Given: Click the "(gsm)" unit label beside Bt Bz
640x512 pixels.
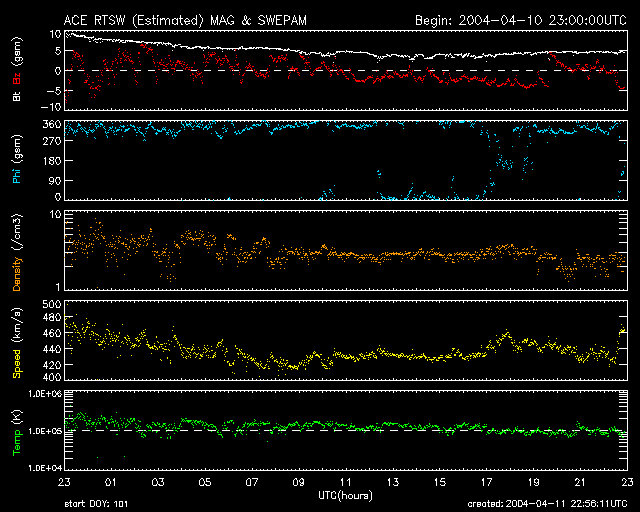Looking at the screenshot, I should (17, 52).
